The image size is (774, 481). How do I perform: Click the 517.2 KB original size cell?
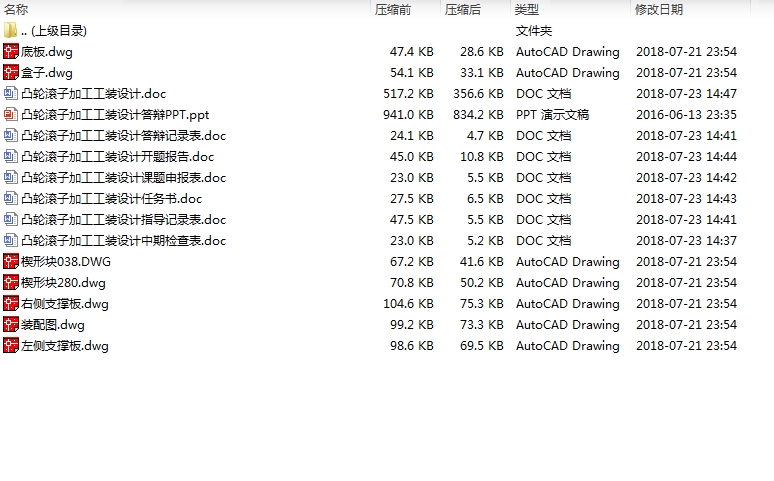click(408, 94)
